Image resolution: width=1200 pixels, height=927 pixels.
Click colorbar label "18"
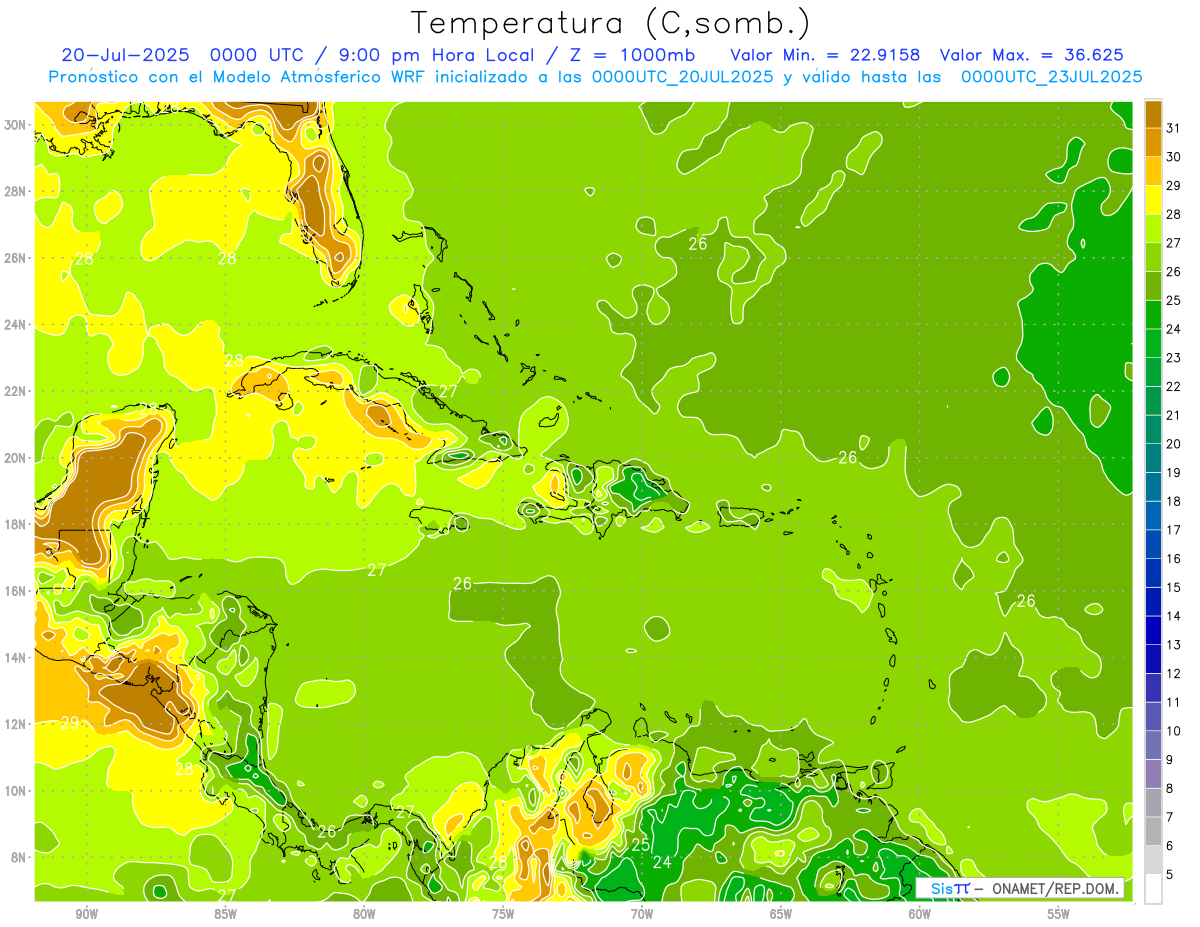click(x=1173, y=501)
